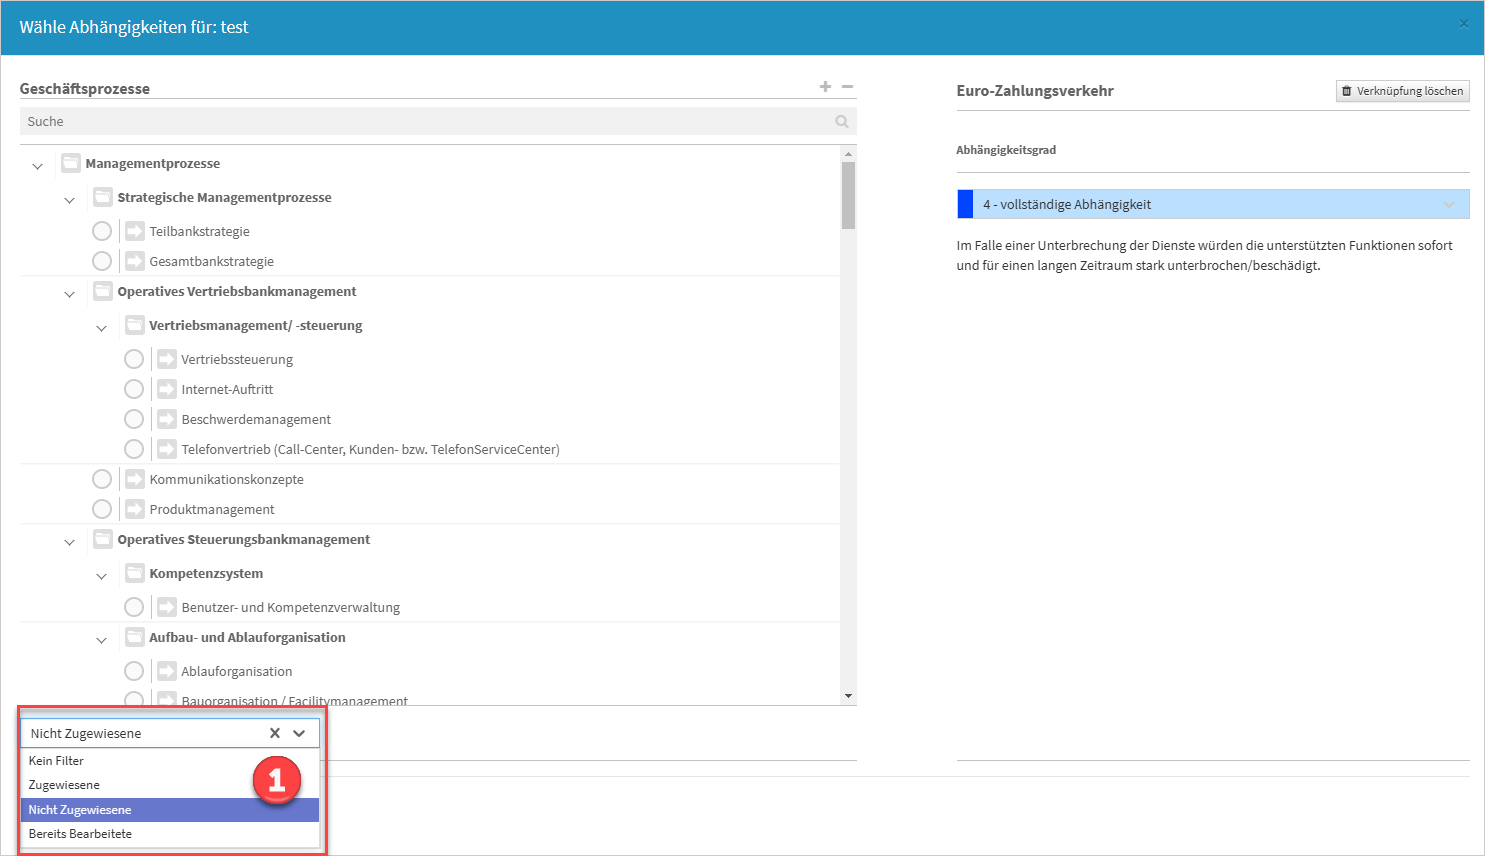Click the minus icon to collapse all processes
This screenshot has width=1485, height=856.
847,87
